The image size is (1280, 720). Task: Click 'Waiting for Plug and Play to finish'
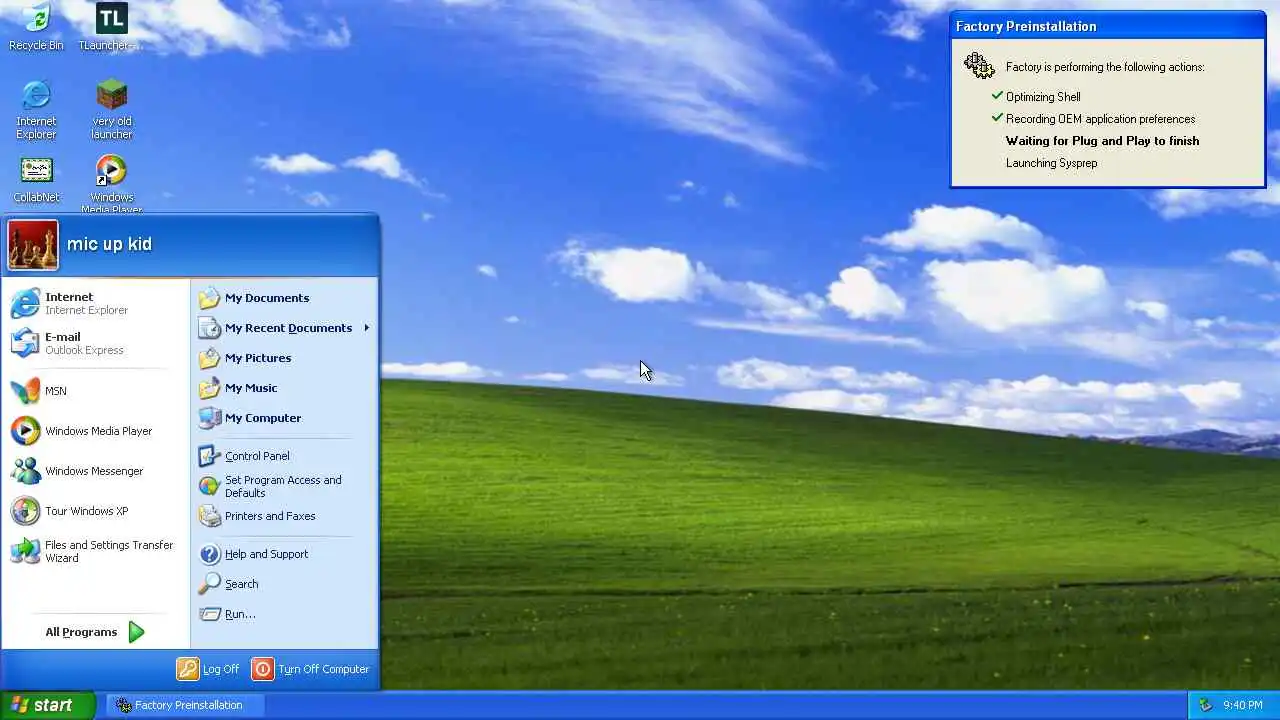click(1102, 141)
